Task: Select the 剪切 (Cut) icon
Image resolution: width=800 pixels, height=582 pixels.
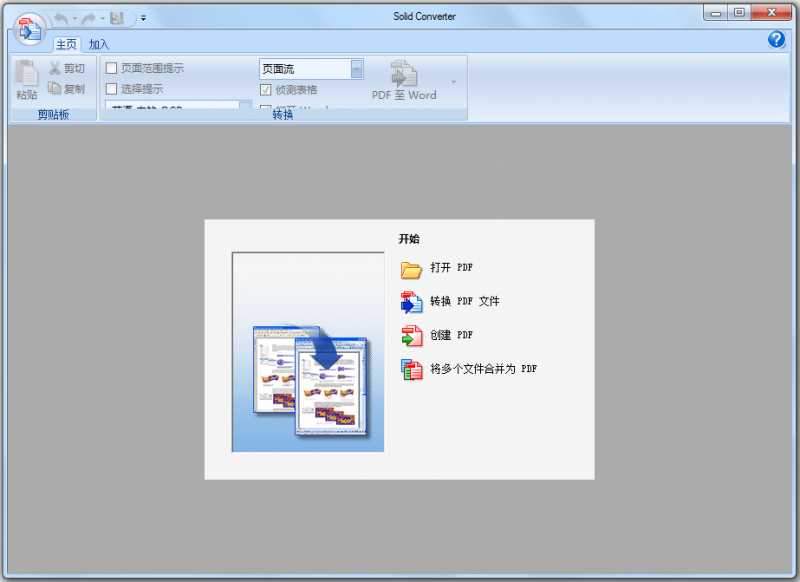Action: click(52, 67)
